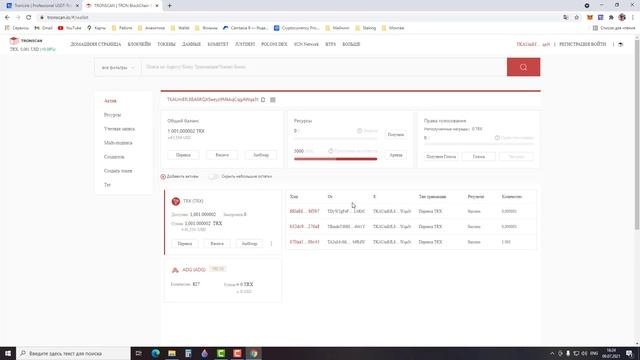Click the third button under total balance
640x360 pixels.
pos(261,155)
